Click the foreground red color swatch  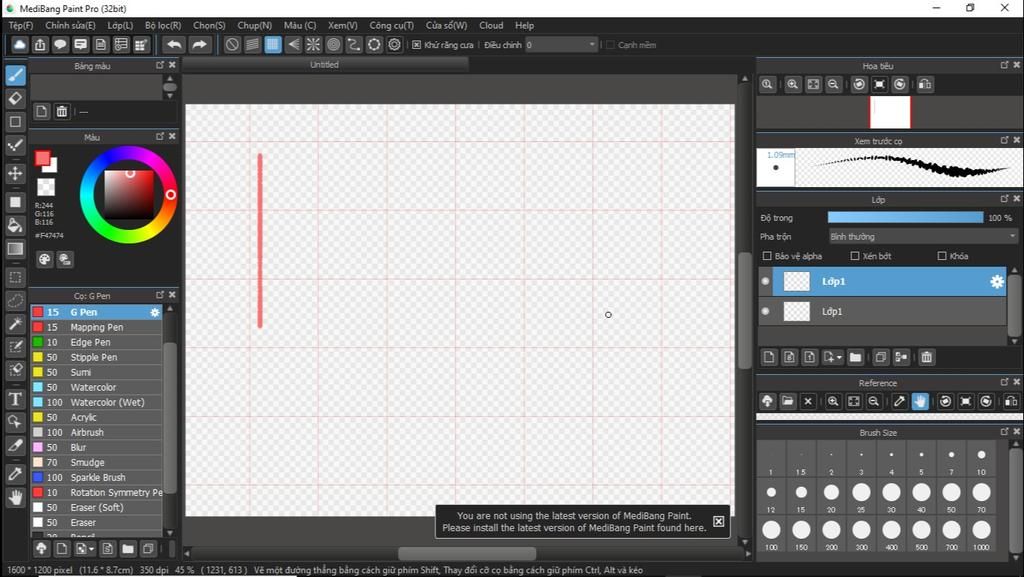[x=42, y=159]
